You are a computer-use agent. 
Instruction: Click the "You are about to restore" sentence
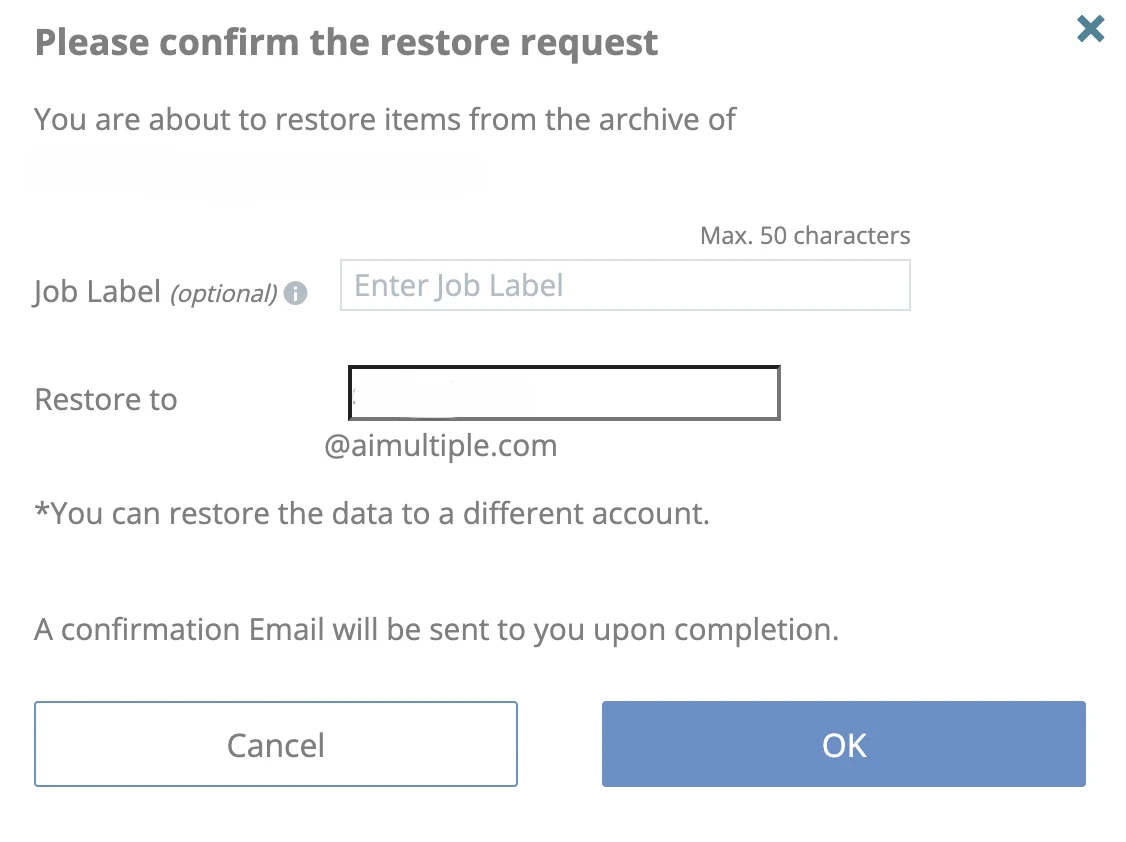click(x=385, y=120)
